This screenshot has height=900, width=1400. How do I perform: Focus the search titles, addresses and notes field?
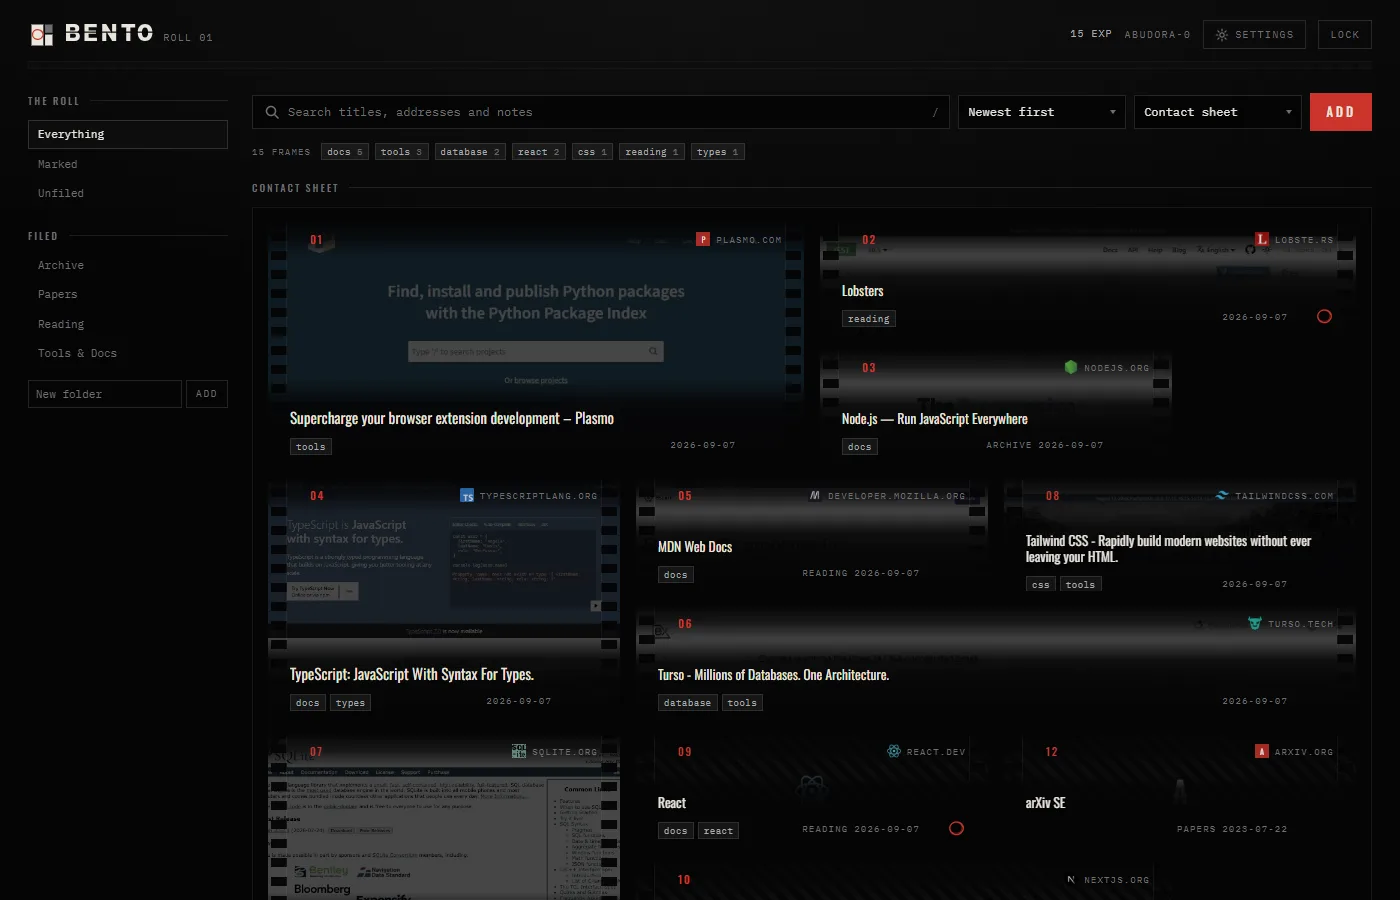click(x=600, y=112)
